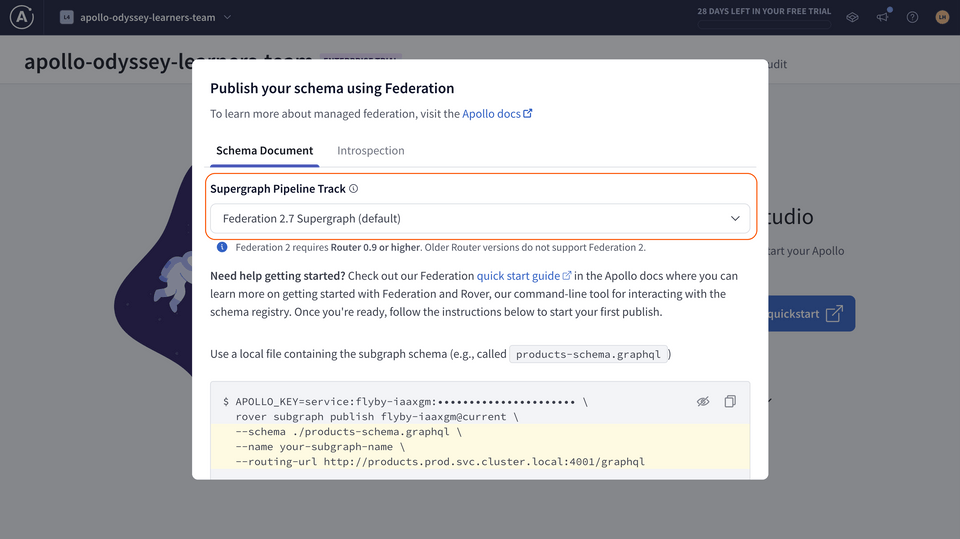Image resolution: width=960 pixels, height=539 pixels.
Task: Open the apollo-odyssey-learners-team organization switcher
Action: [146, 17]
